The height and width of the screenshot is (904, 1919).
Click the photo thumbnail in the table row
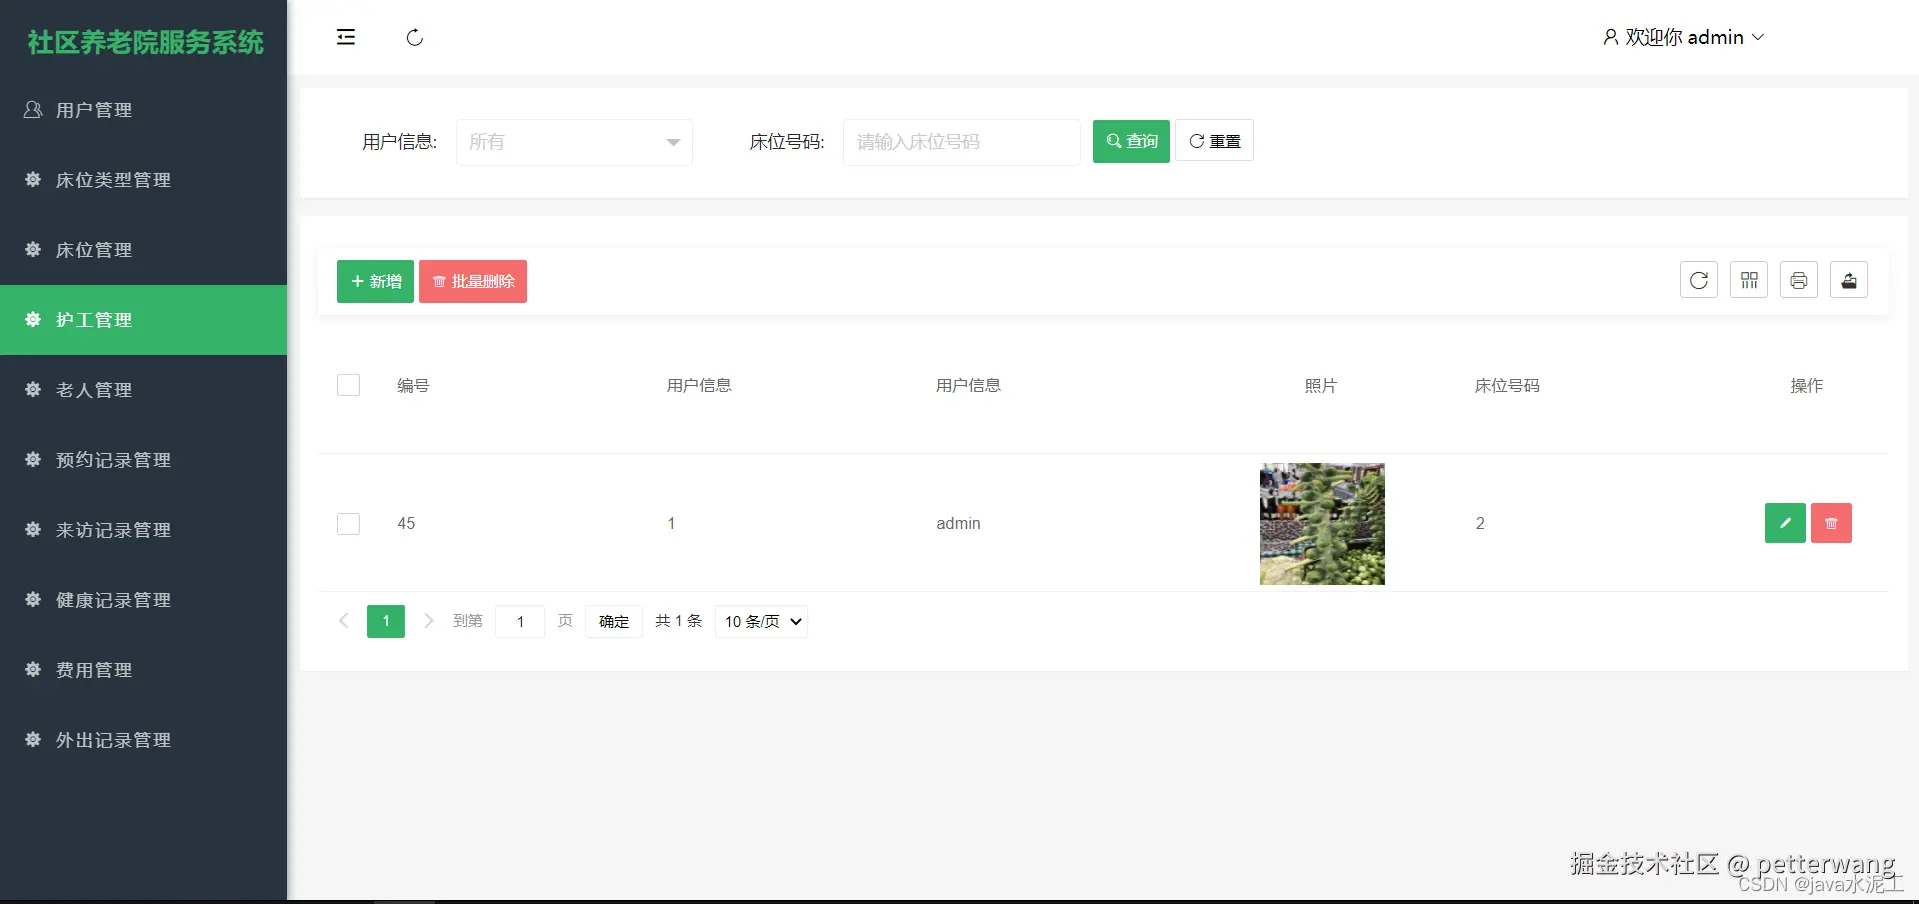pos(1321,523)
